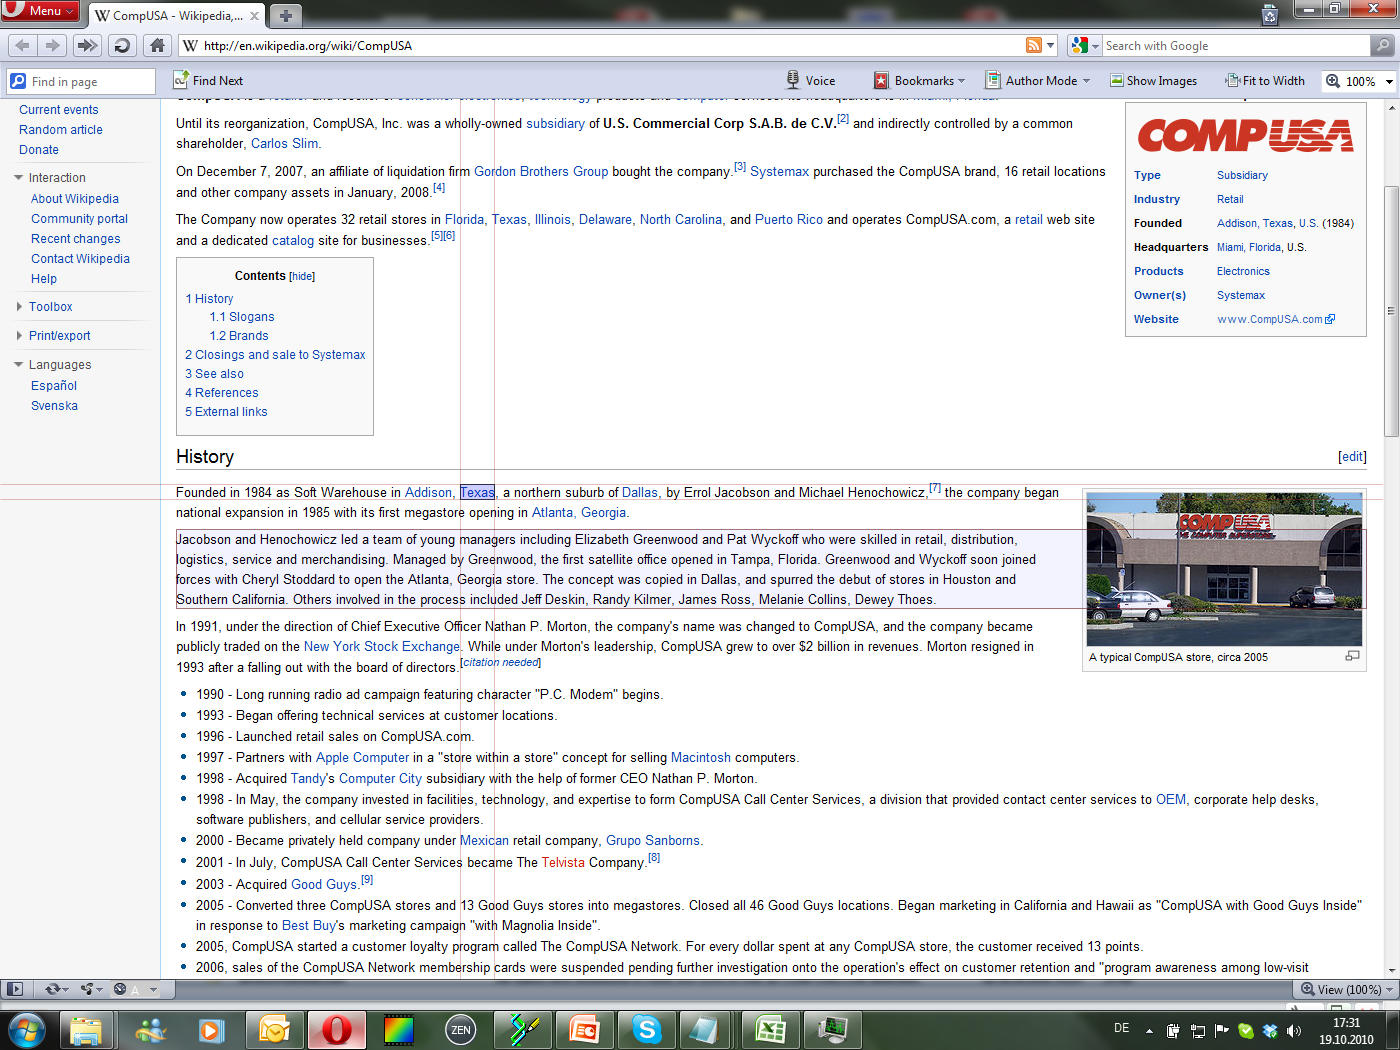Open Windows Live Messenger taskbar icon
The width and height of the screenshot is (1400, 1050).
(x=151, y=1030)
